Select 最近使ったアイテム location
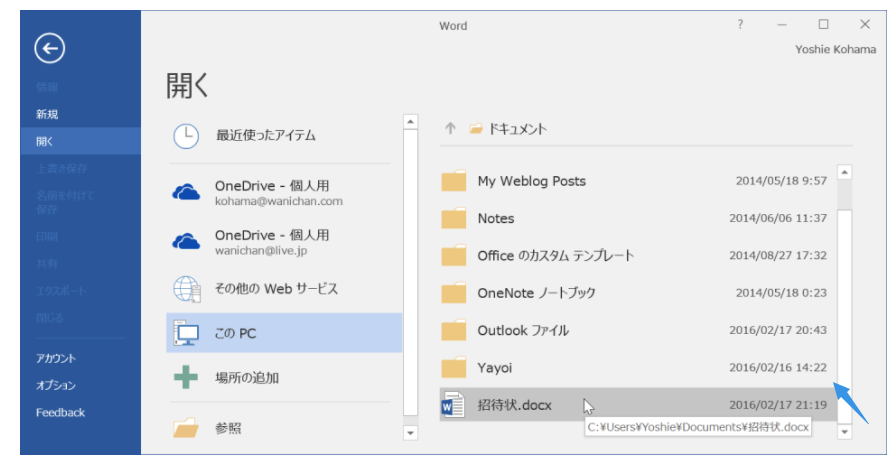The width and height of the screenshot is (893, 464). [265, 135]
